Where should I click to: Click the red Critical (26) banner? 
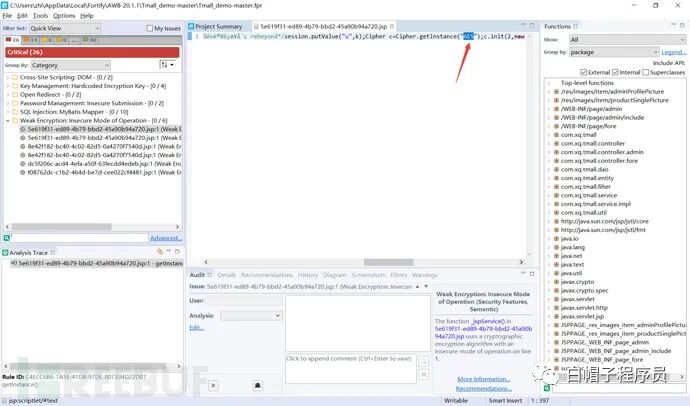point(92,52)
